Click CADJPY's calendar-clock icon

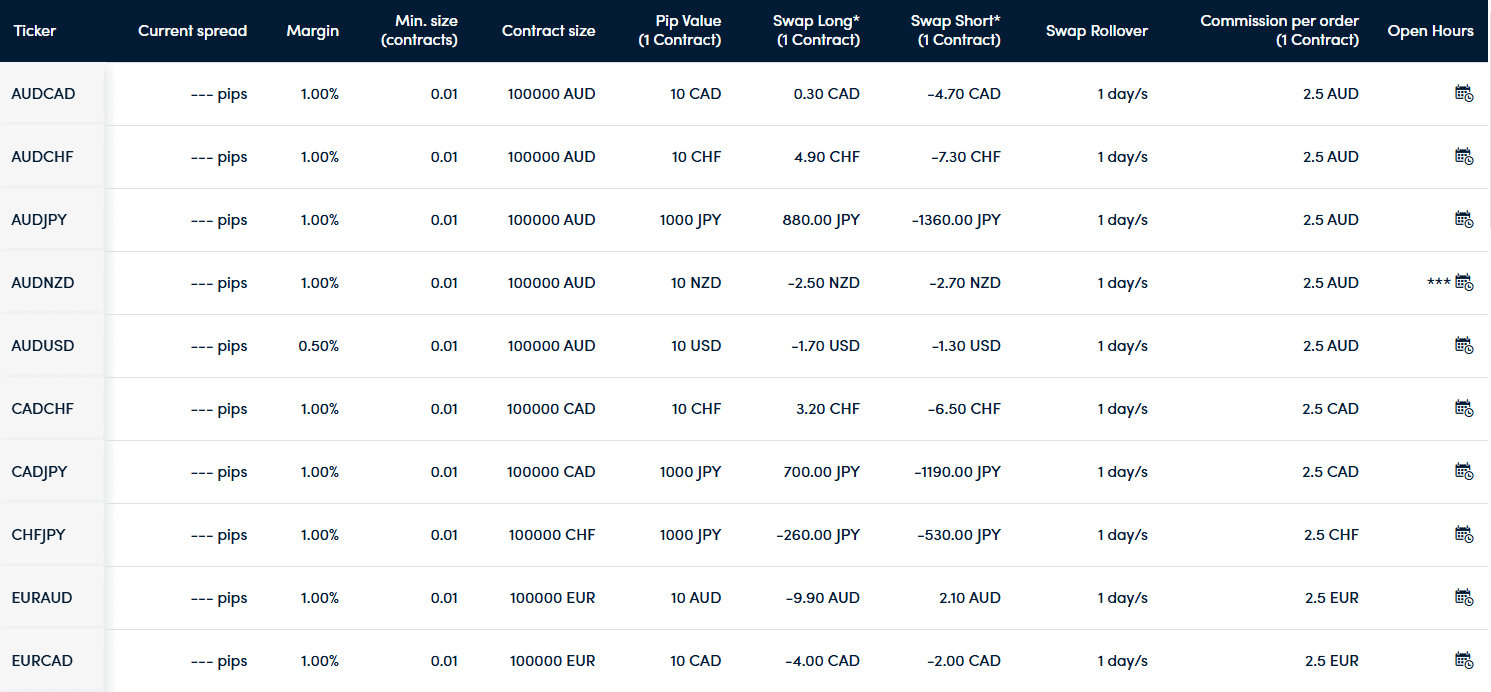[x=1464, y=471]
